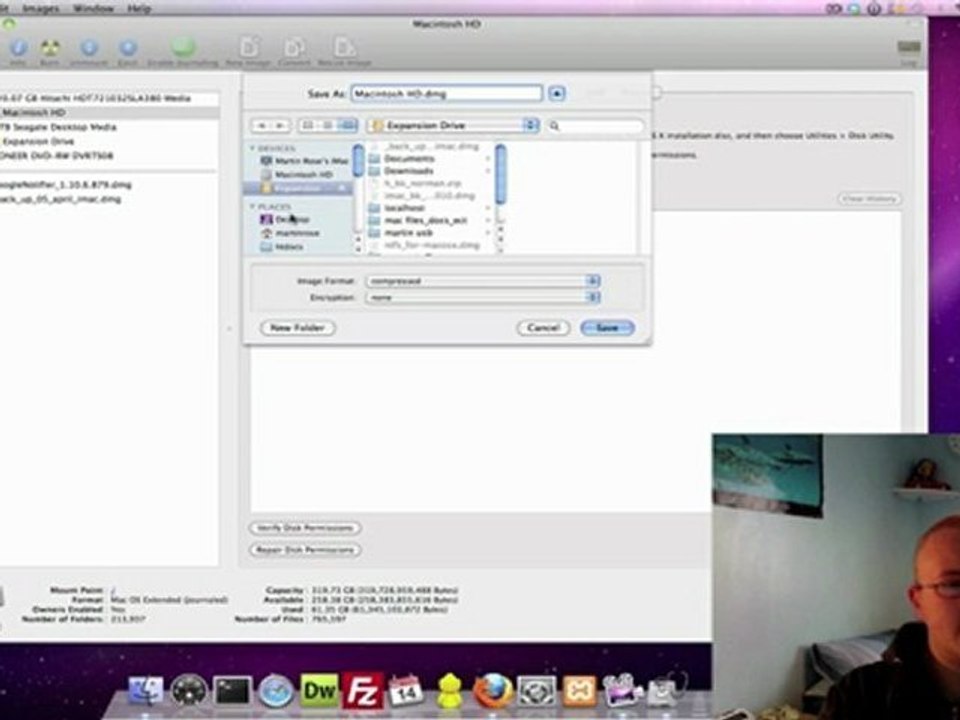Open Adium duck icon in the Dock
Image resolution: width=960 pixels, height=720 pixels.
[449, 691]
